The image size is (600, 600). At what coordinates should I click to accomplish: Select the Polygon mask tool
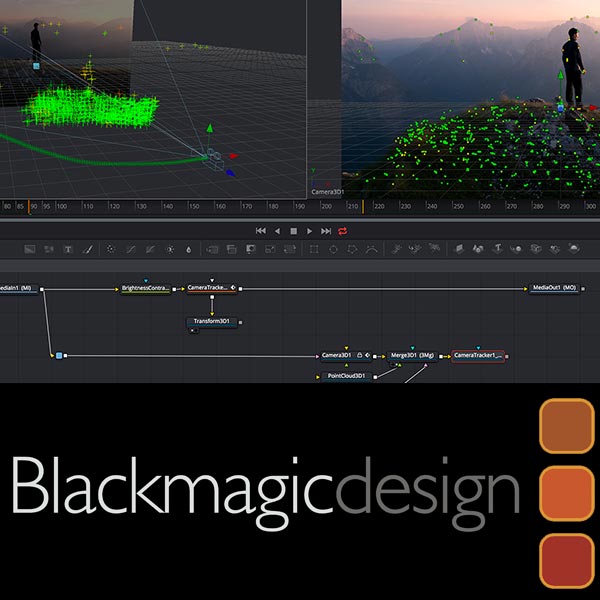pyautogui.click(x=352, y=249)
